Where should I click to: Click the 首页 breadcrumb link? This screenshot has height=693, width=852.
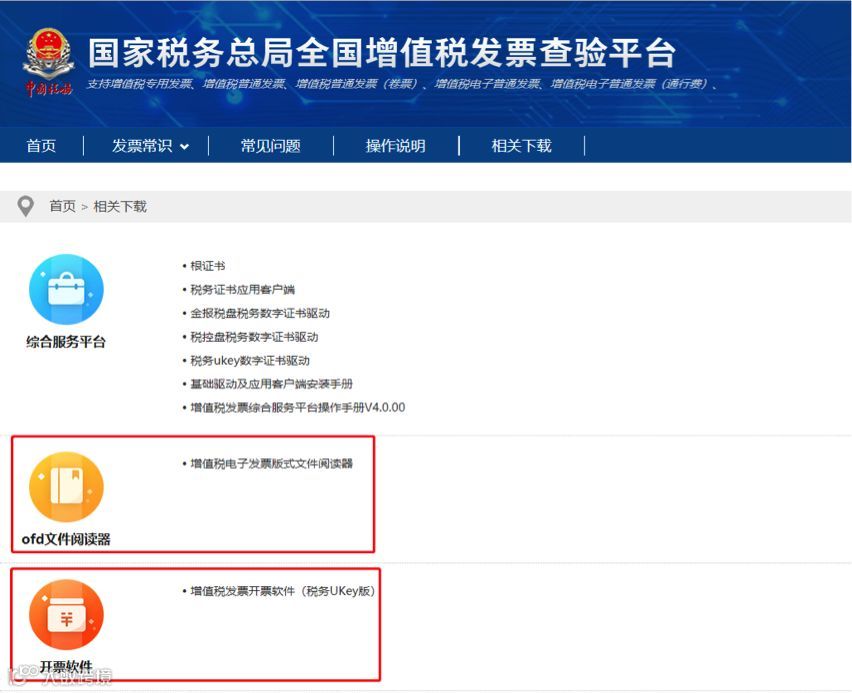click(62, 207)
